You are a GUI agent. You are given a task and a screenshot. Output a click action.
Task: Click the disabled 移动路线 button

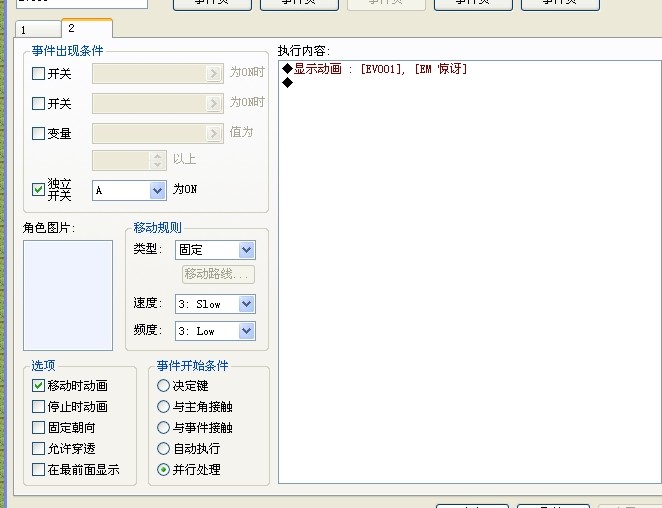point(218,274)
